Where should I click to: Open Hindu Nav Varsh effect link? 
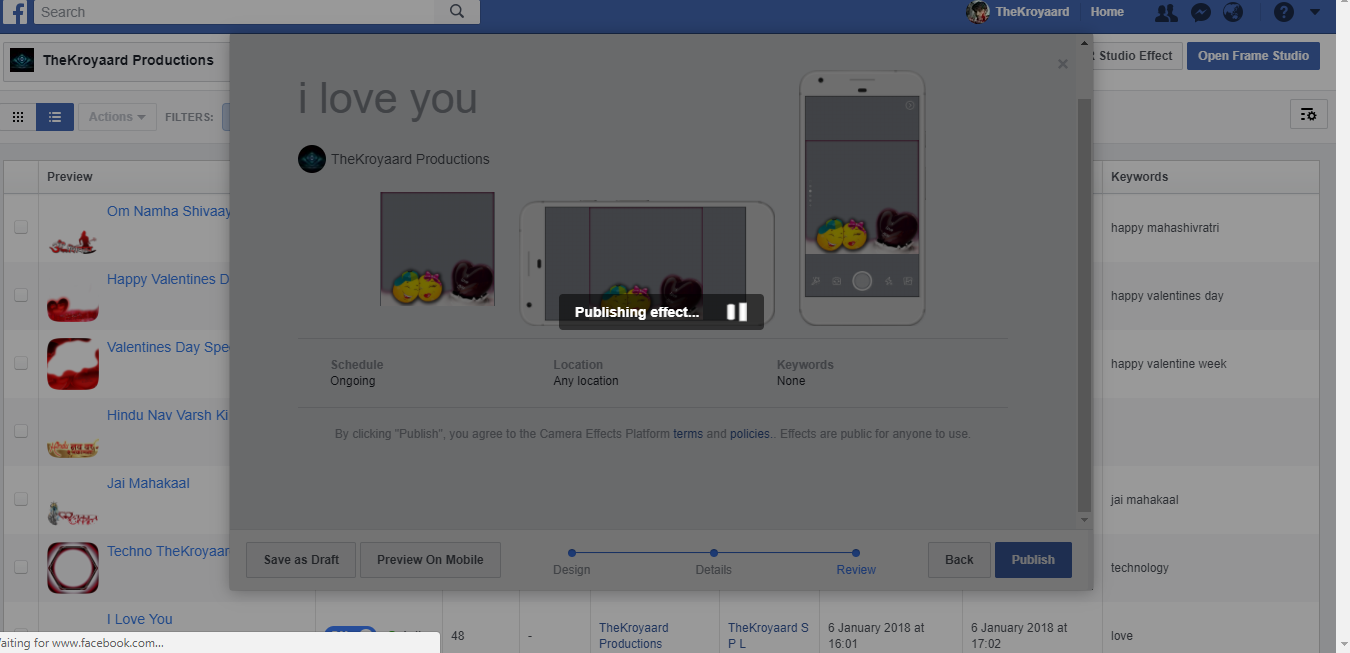click(x=168, y=415)
